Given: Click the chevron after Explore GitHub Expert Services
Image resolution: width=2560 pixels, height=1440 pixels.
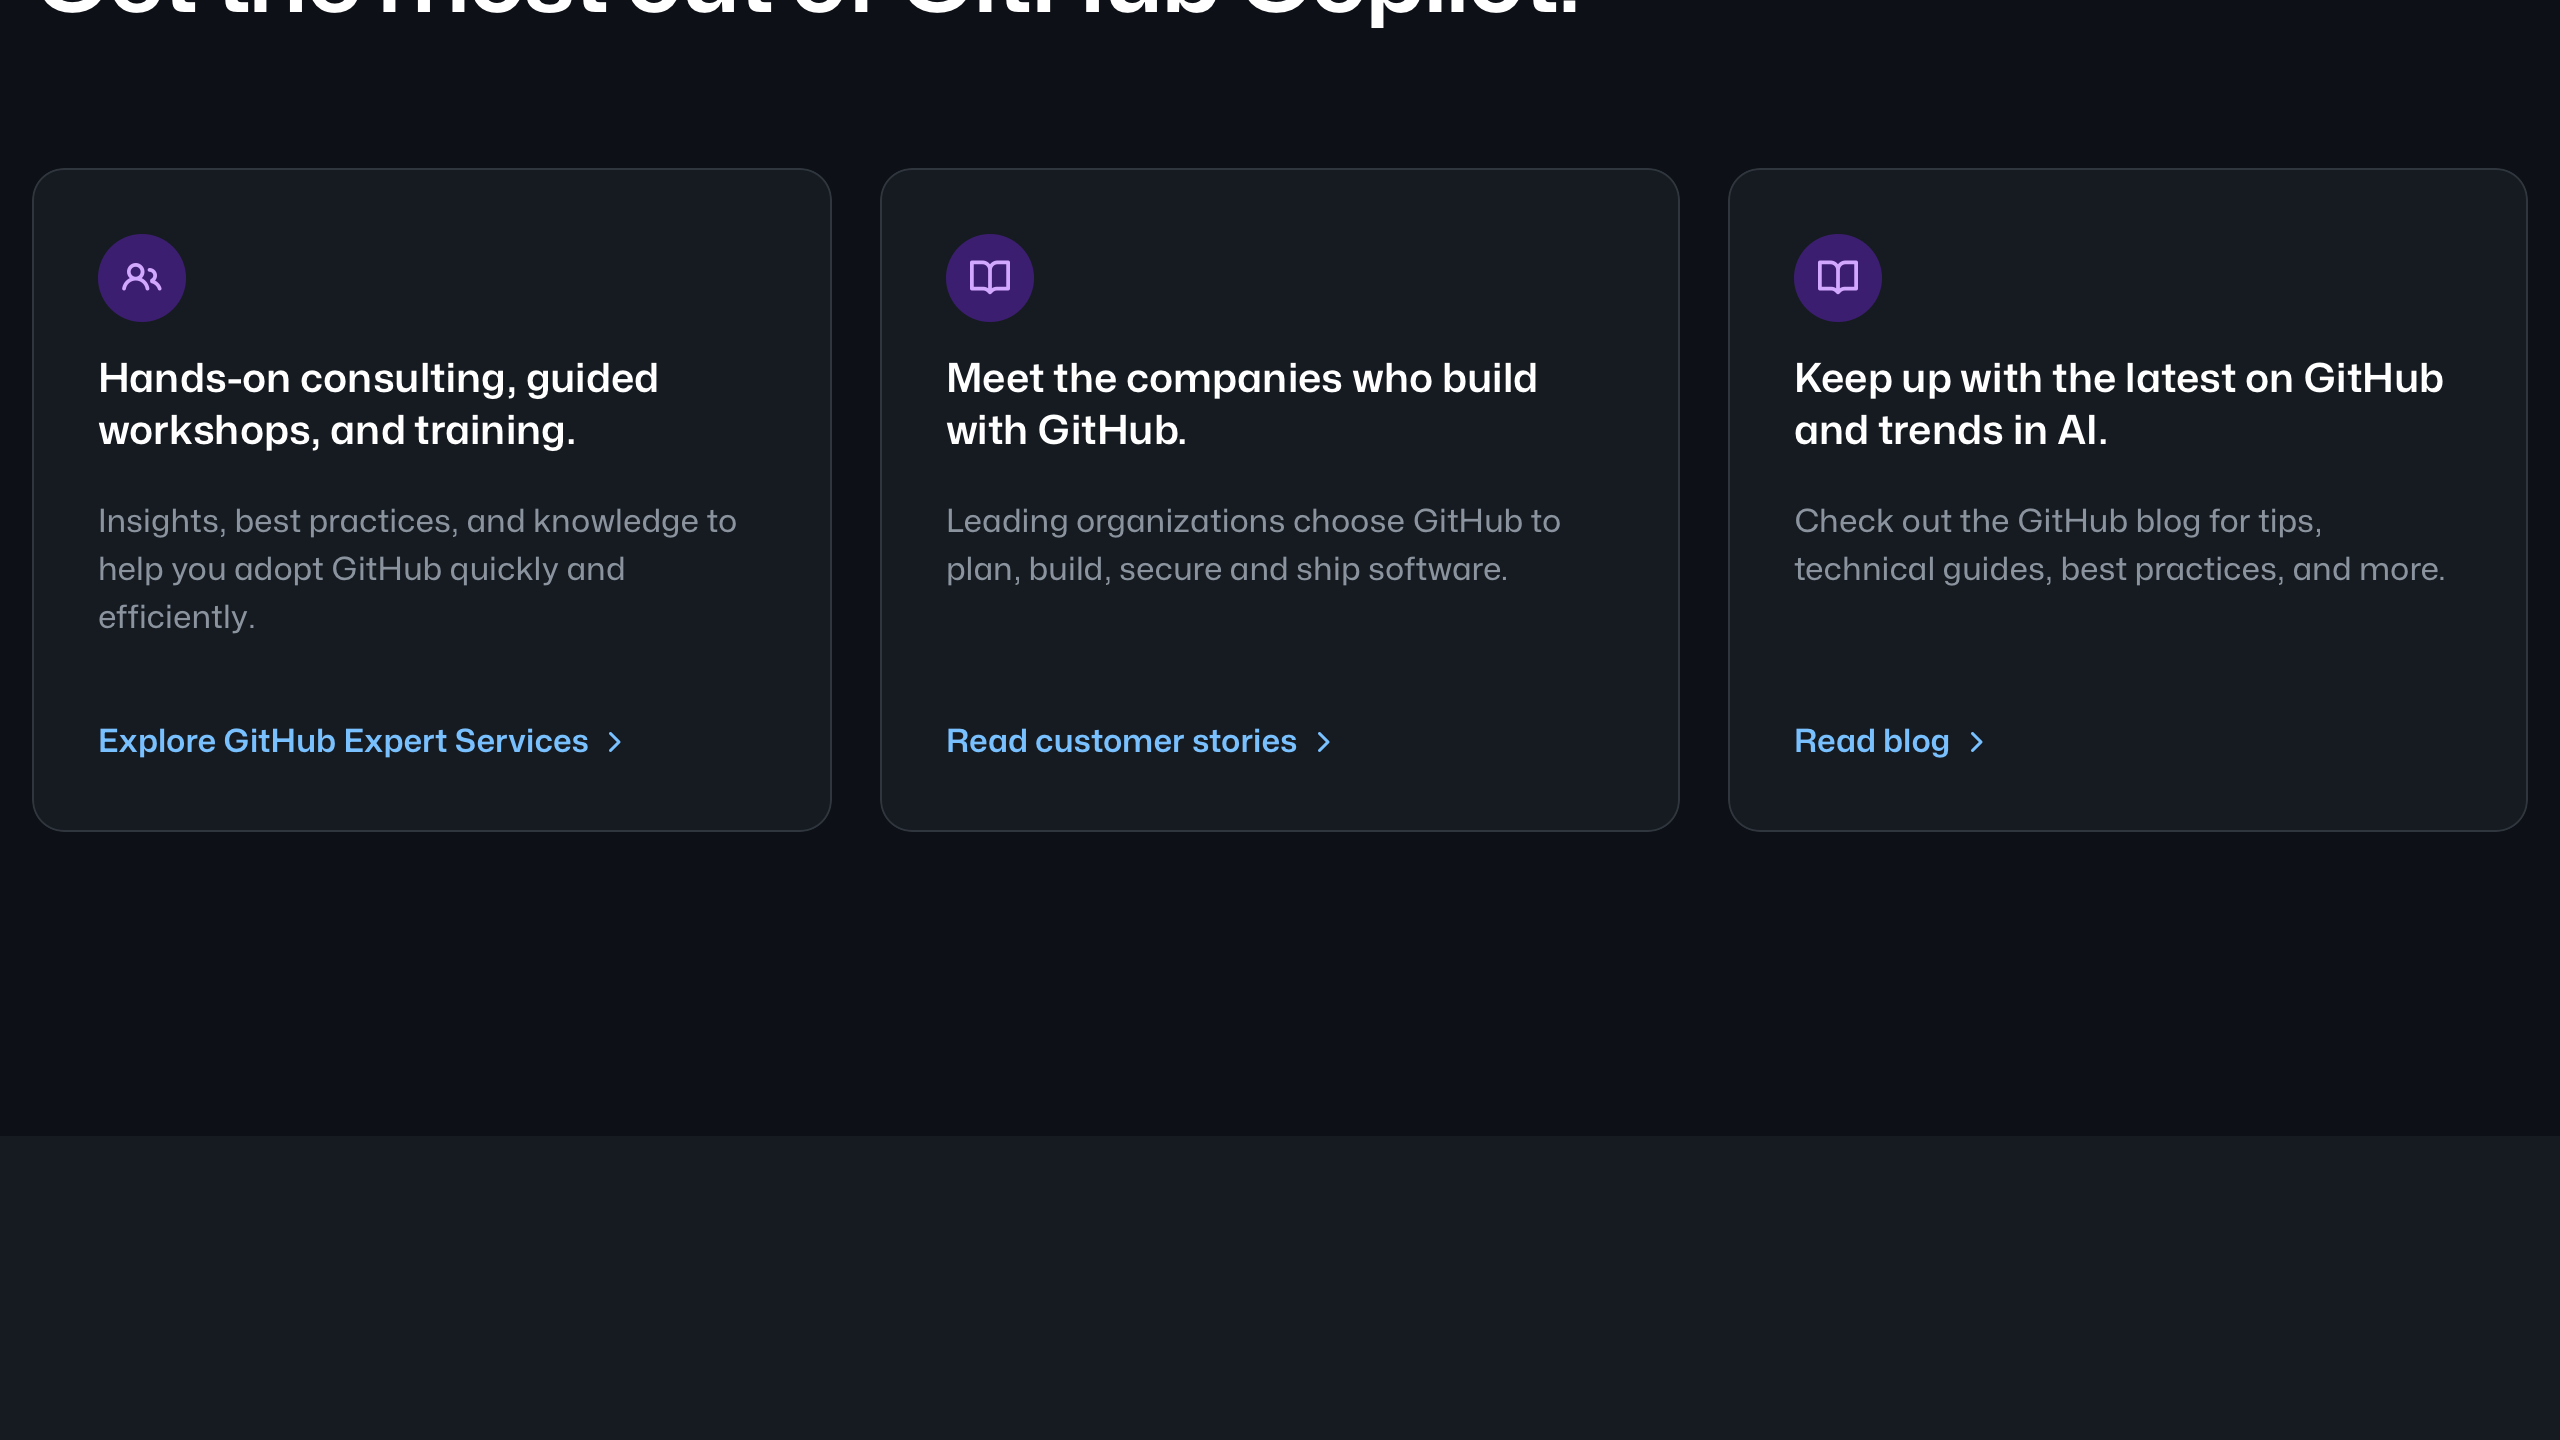Looking at the screenshot, I should (615, 742).
